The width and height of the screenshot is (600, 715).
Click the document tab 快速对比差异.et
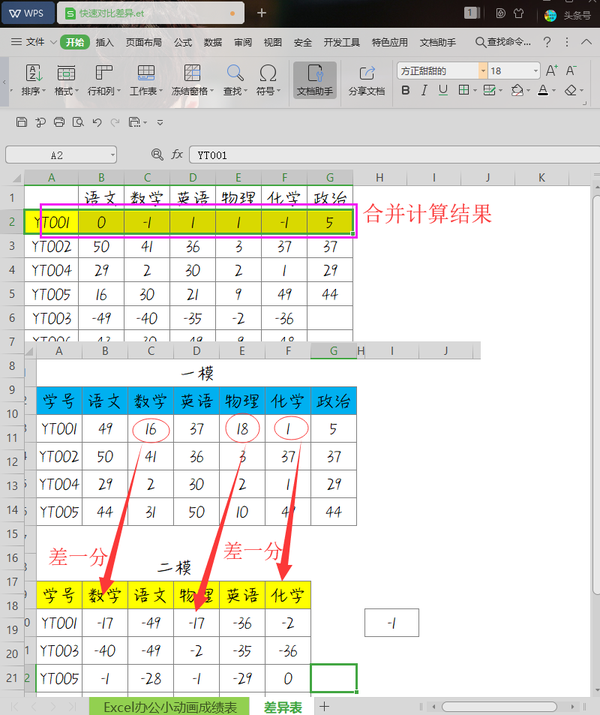point(150,13)
